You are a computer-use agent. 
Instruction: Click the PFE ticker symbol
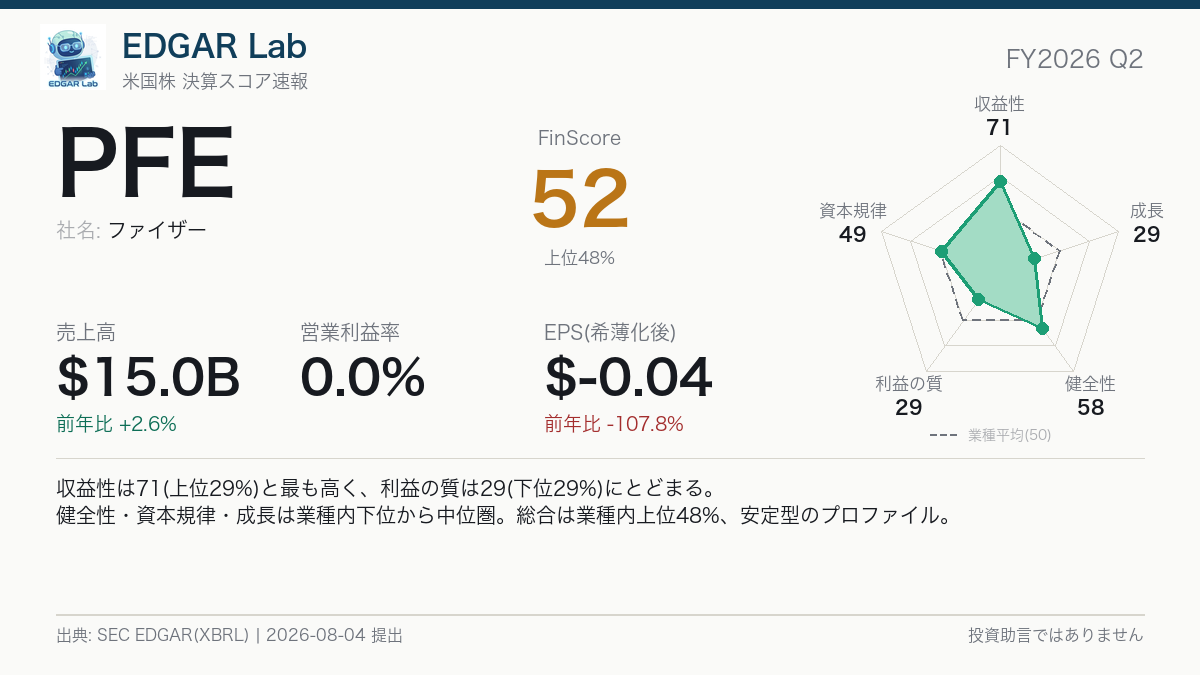146,164
